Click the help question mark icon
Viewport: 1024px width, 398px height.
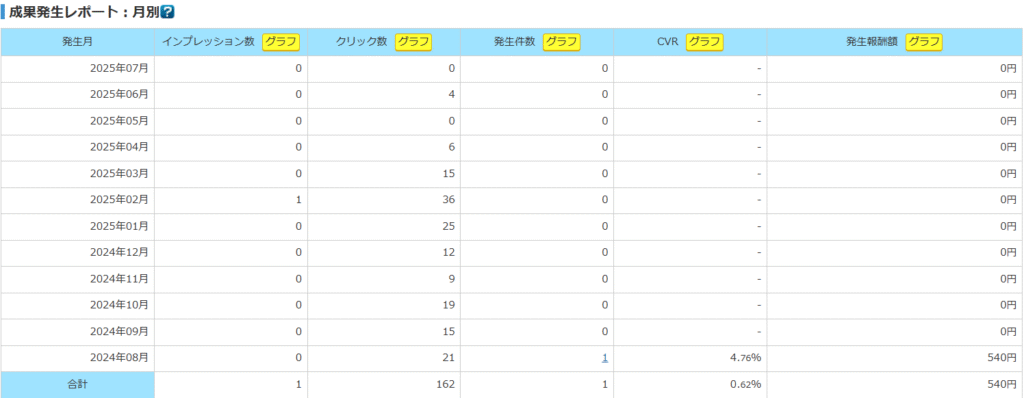167,12
